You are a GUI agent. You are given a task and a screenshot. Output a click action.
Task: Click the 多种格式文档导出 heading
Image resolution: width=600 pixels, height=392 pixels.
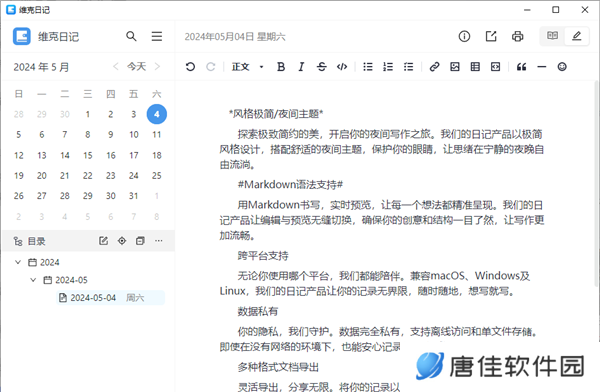(x=278, y=367)
